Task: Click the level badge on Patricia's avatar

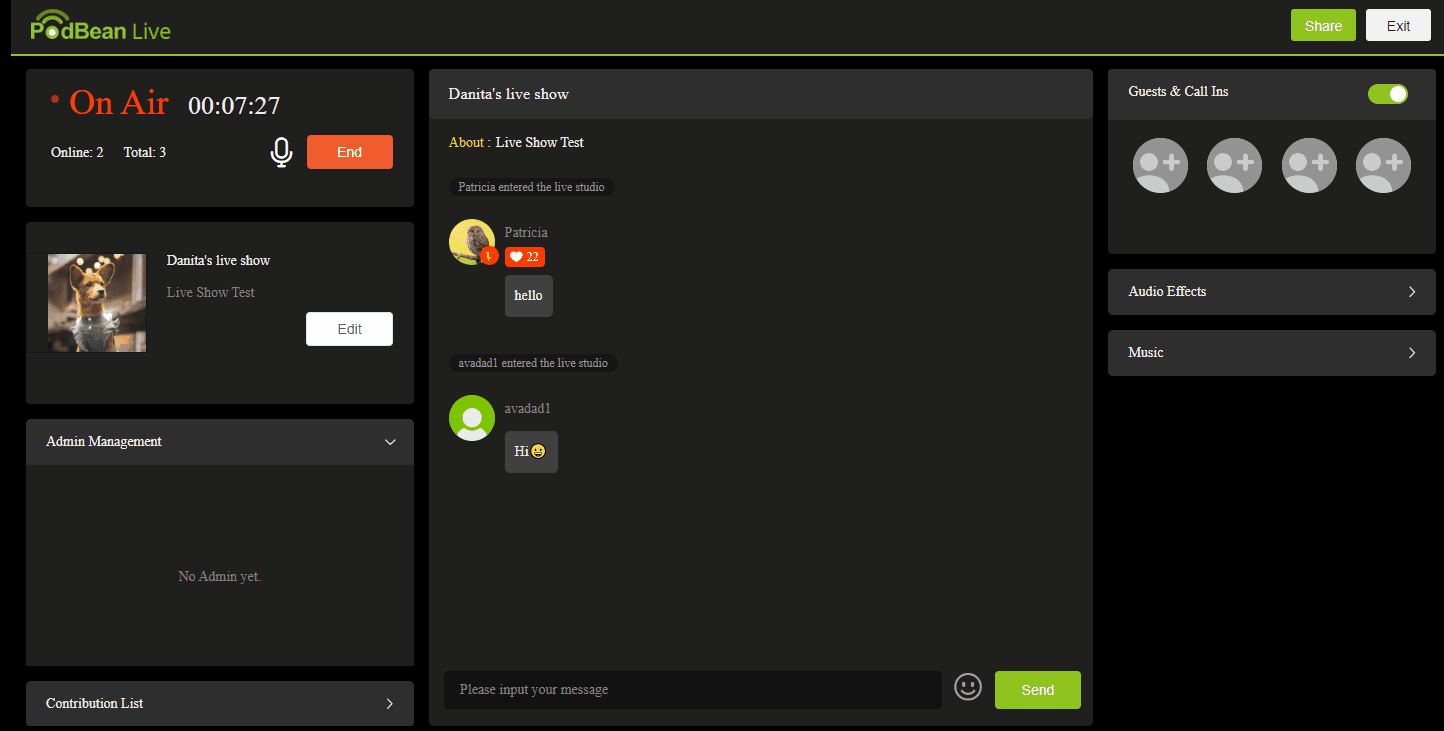Action: click(489, 257)
